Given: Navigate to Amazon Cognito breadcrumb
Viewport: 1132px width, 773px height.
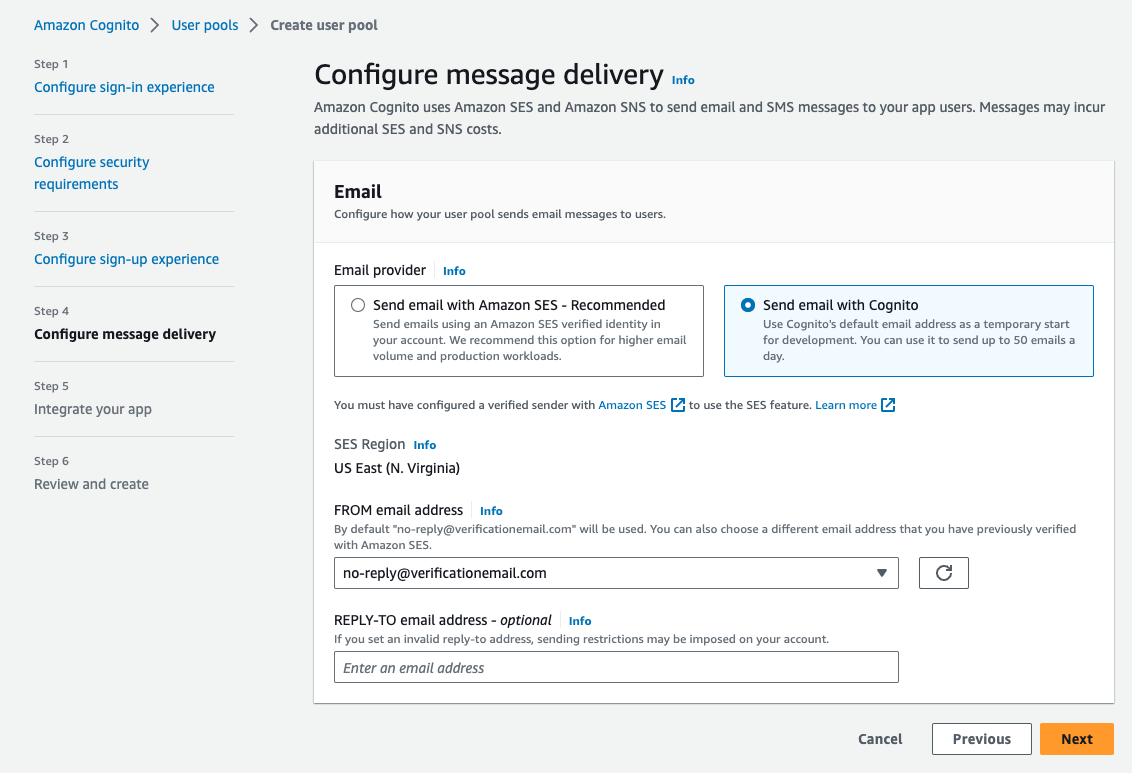Looking at the screenshot, I should (x=87, y=25).
